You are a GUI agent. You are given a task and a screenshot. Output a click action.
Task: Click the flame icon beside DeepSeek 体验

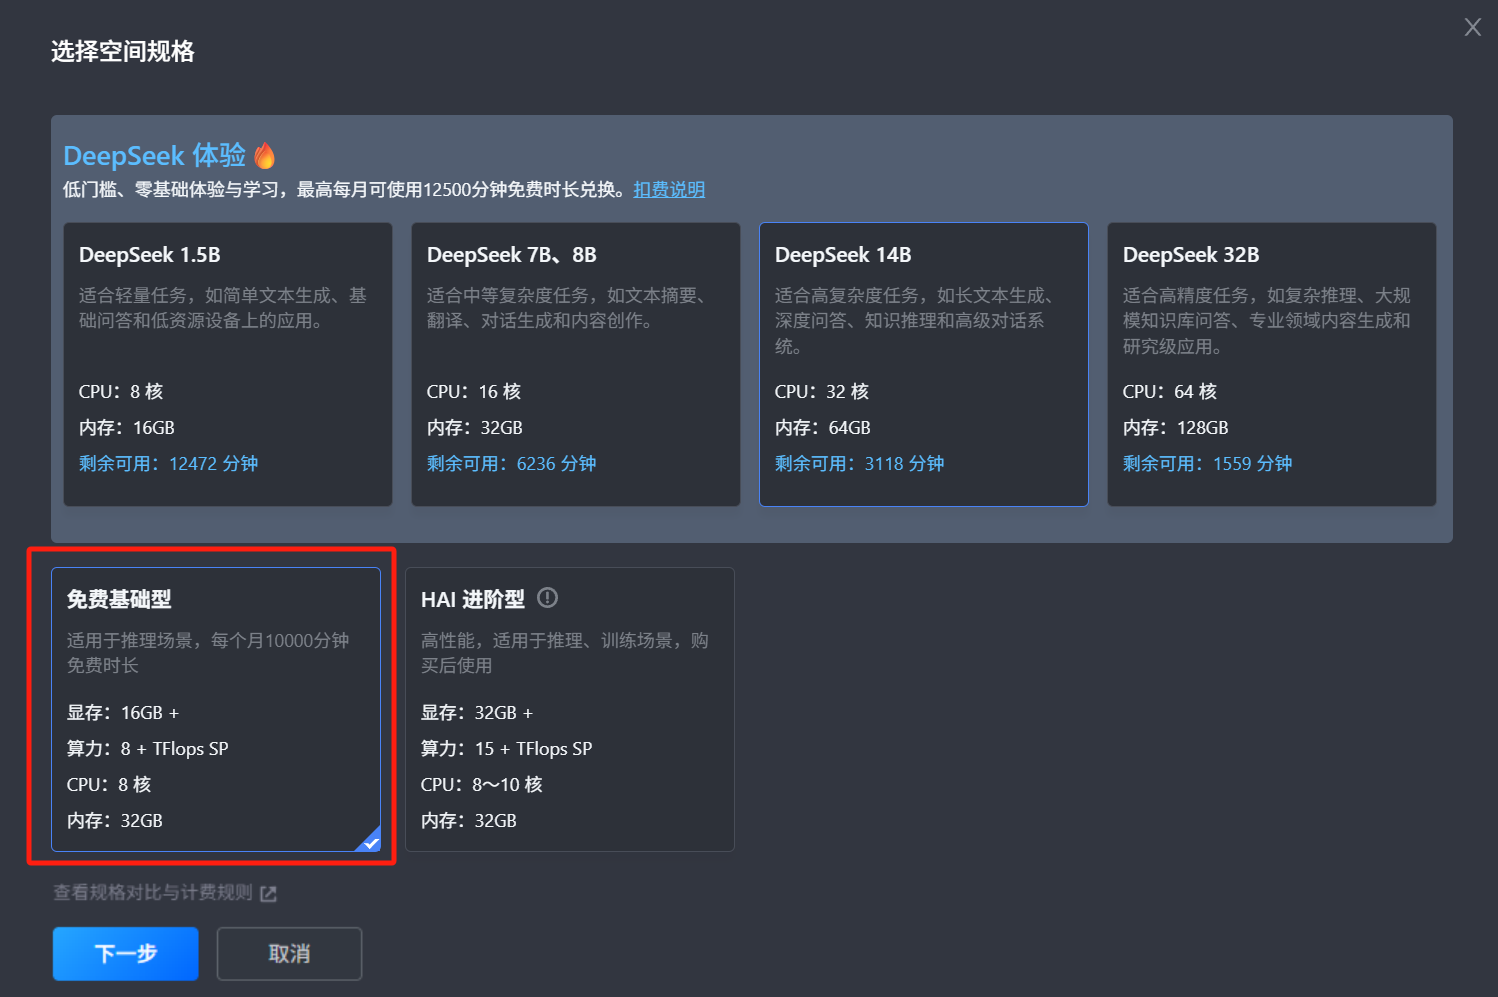(264, 156)
